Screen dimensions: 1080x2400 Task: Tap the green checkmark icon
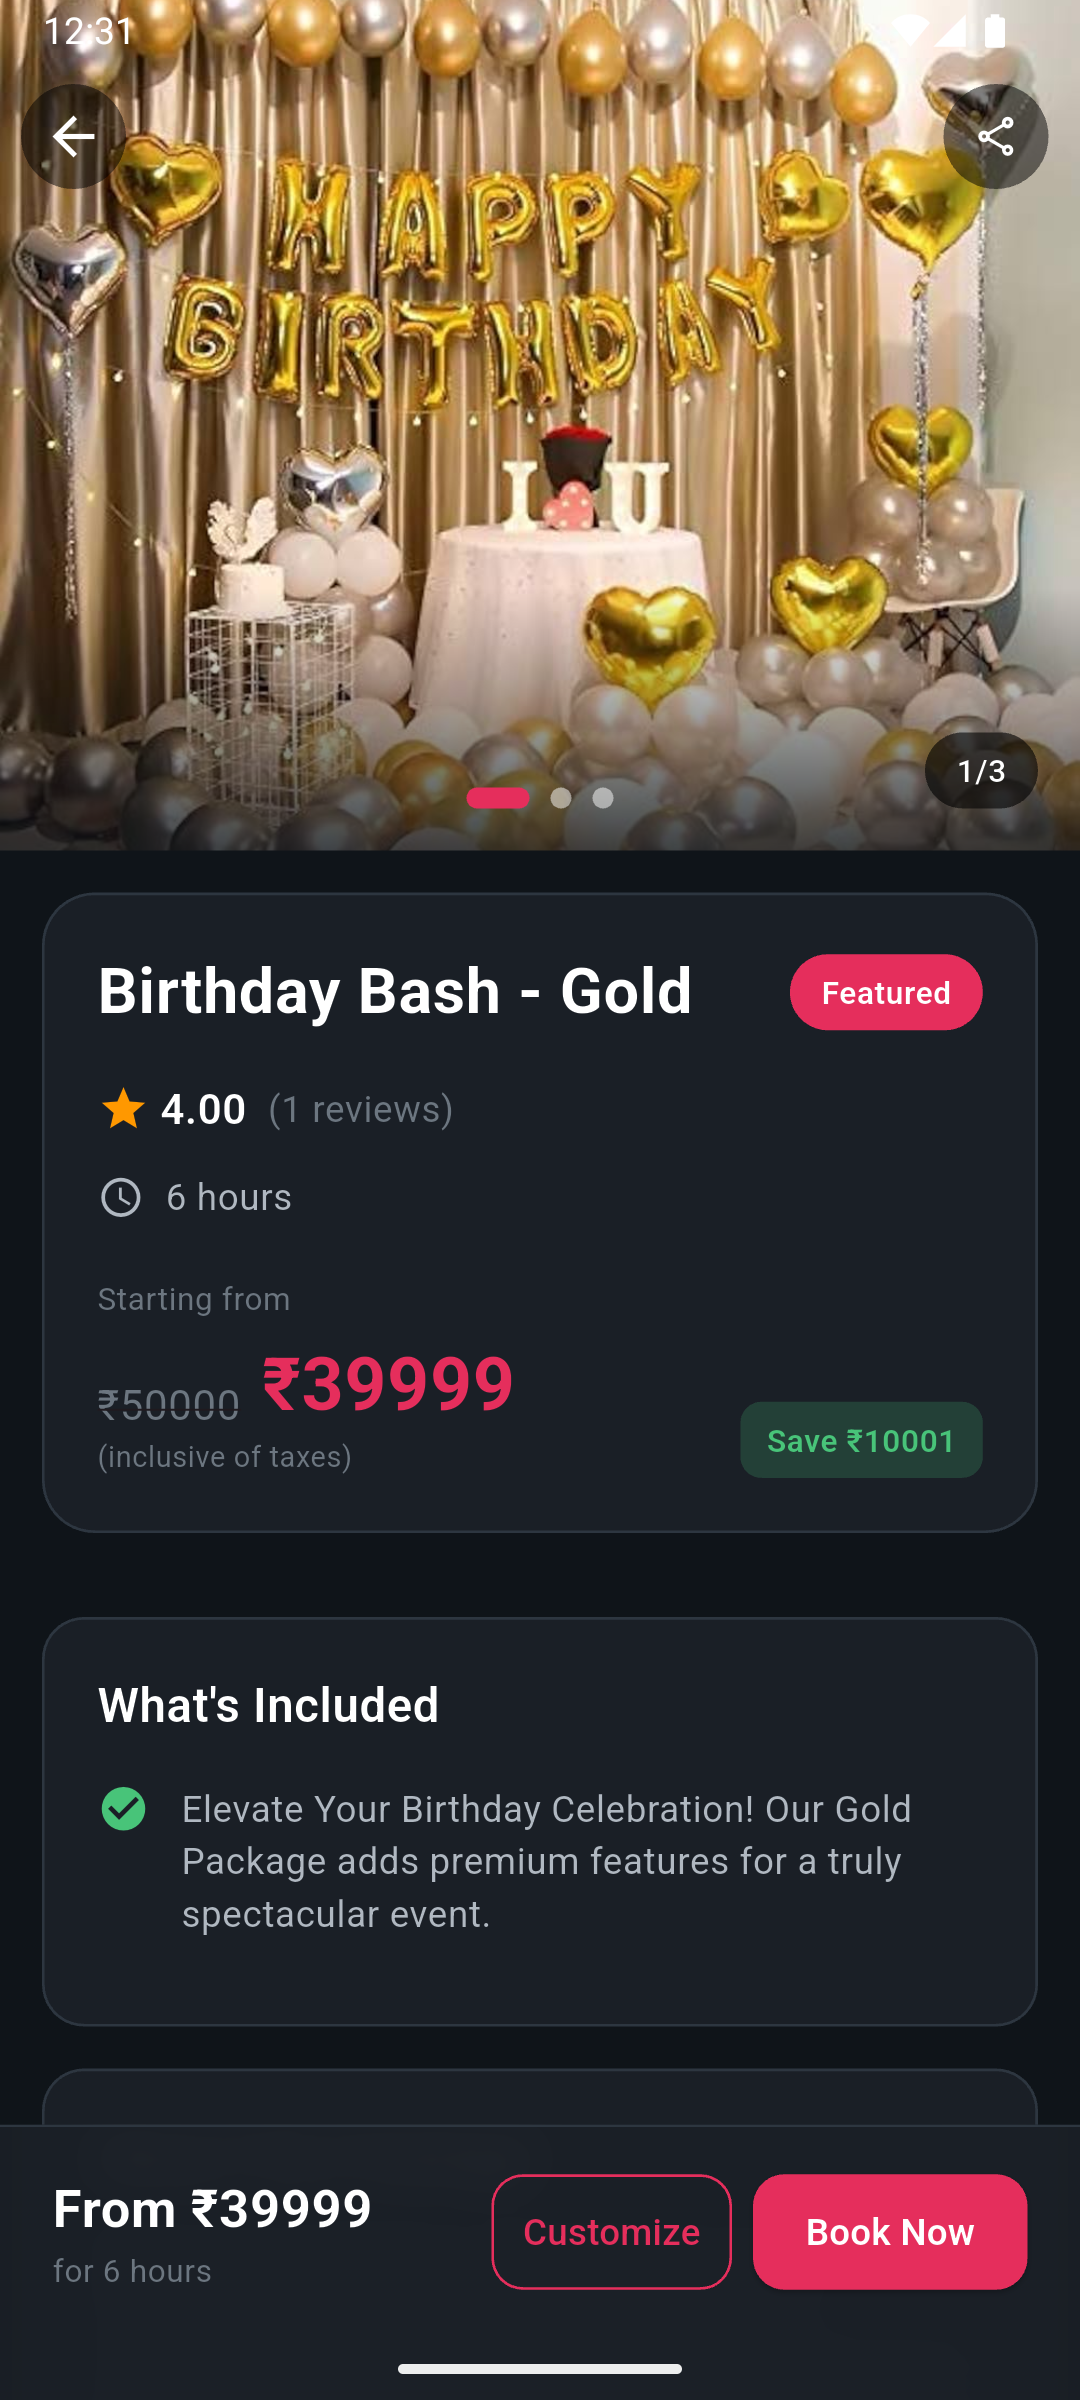click(x=124, y=1809)
